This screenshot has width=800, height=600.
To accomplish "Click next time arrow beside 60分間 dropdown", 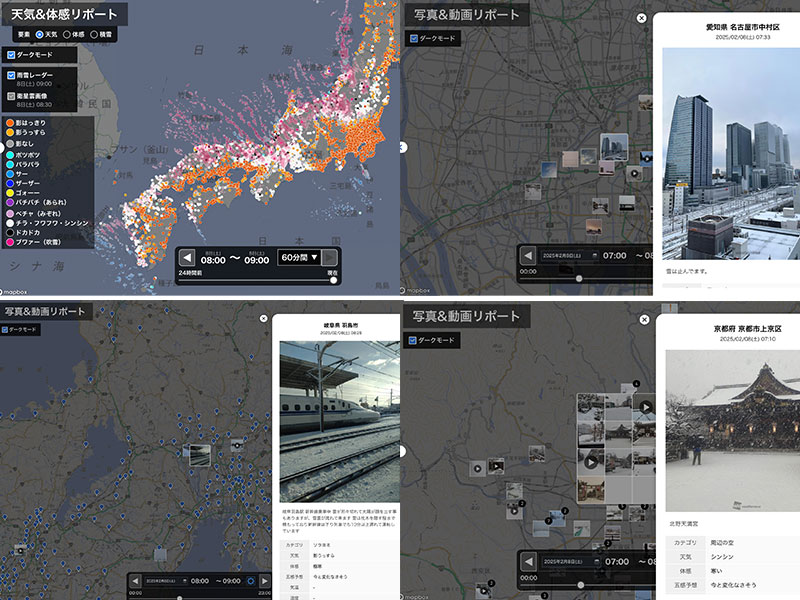I will coord(330,258).
